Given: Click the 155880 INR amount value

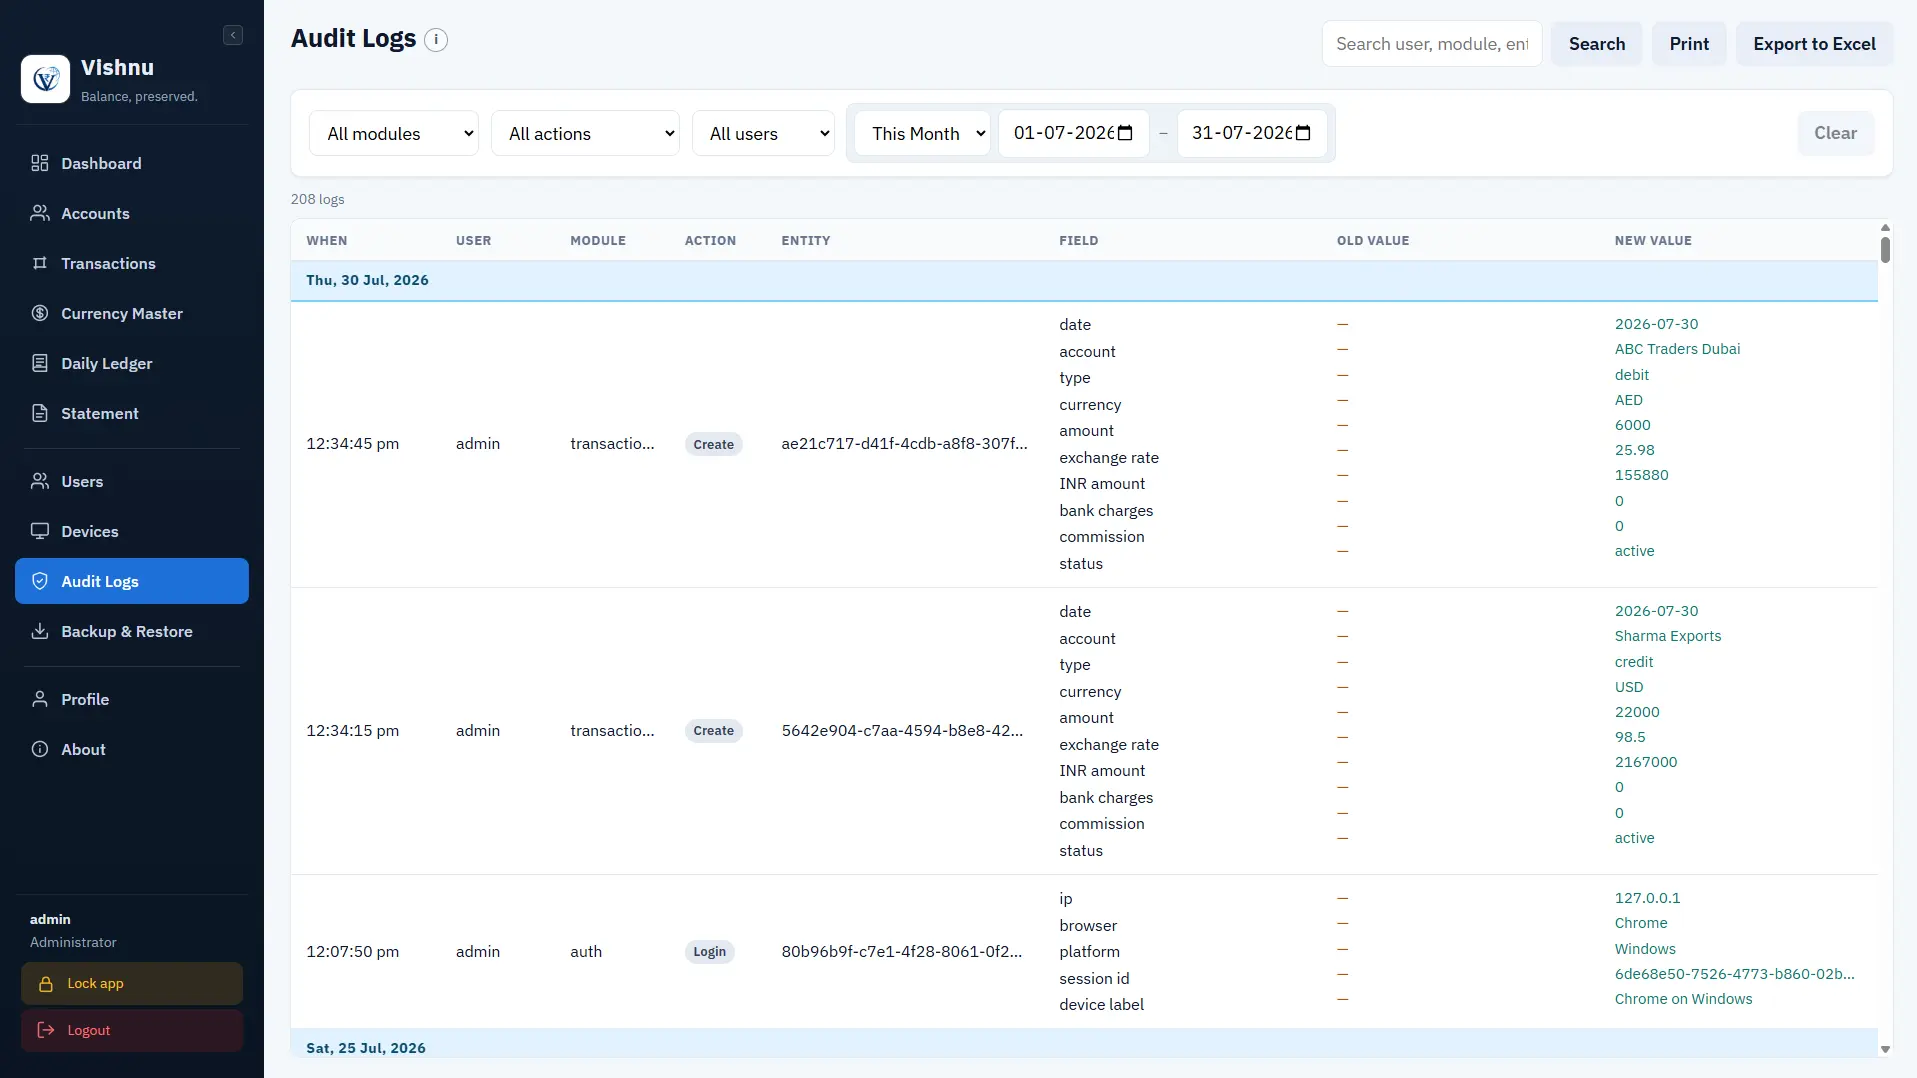Looking at the screenshot, I should pos(1641,475).
